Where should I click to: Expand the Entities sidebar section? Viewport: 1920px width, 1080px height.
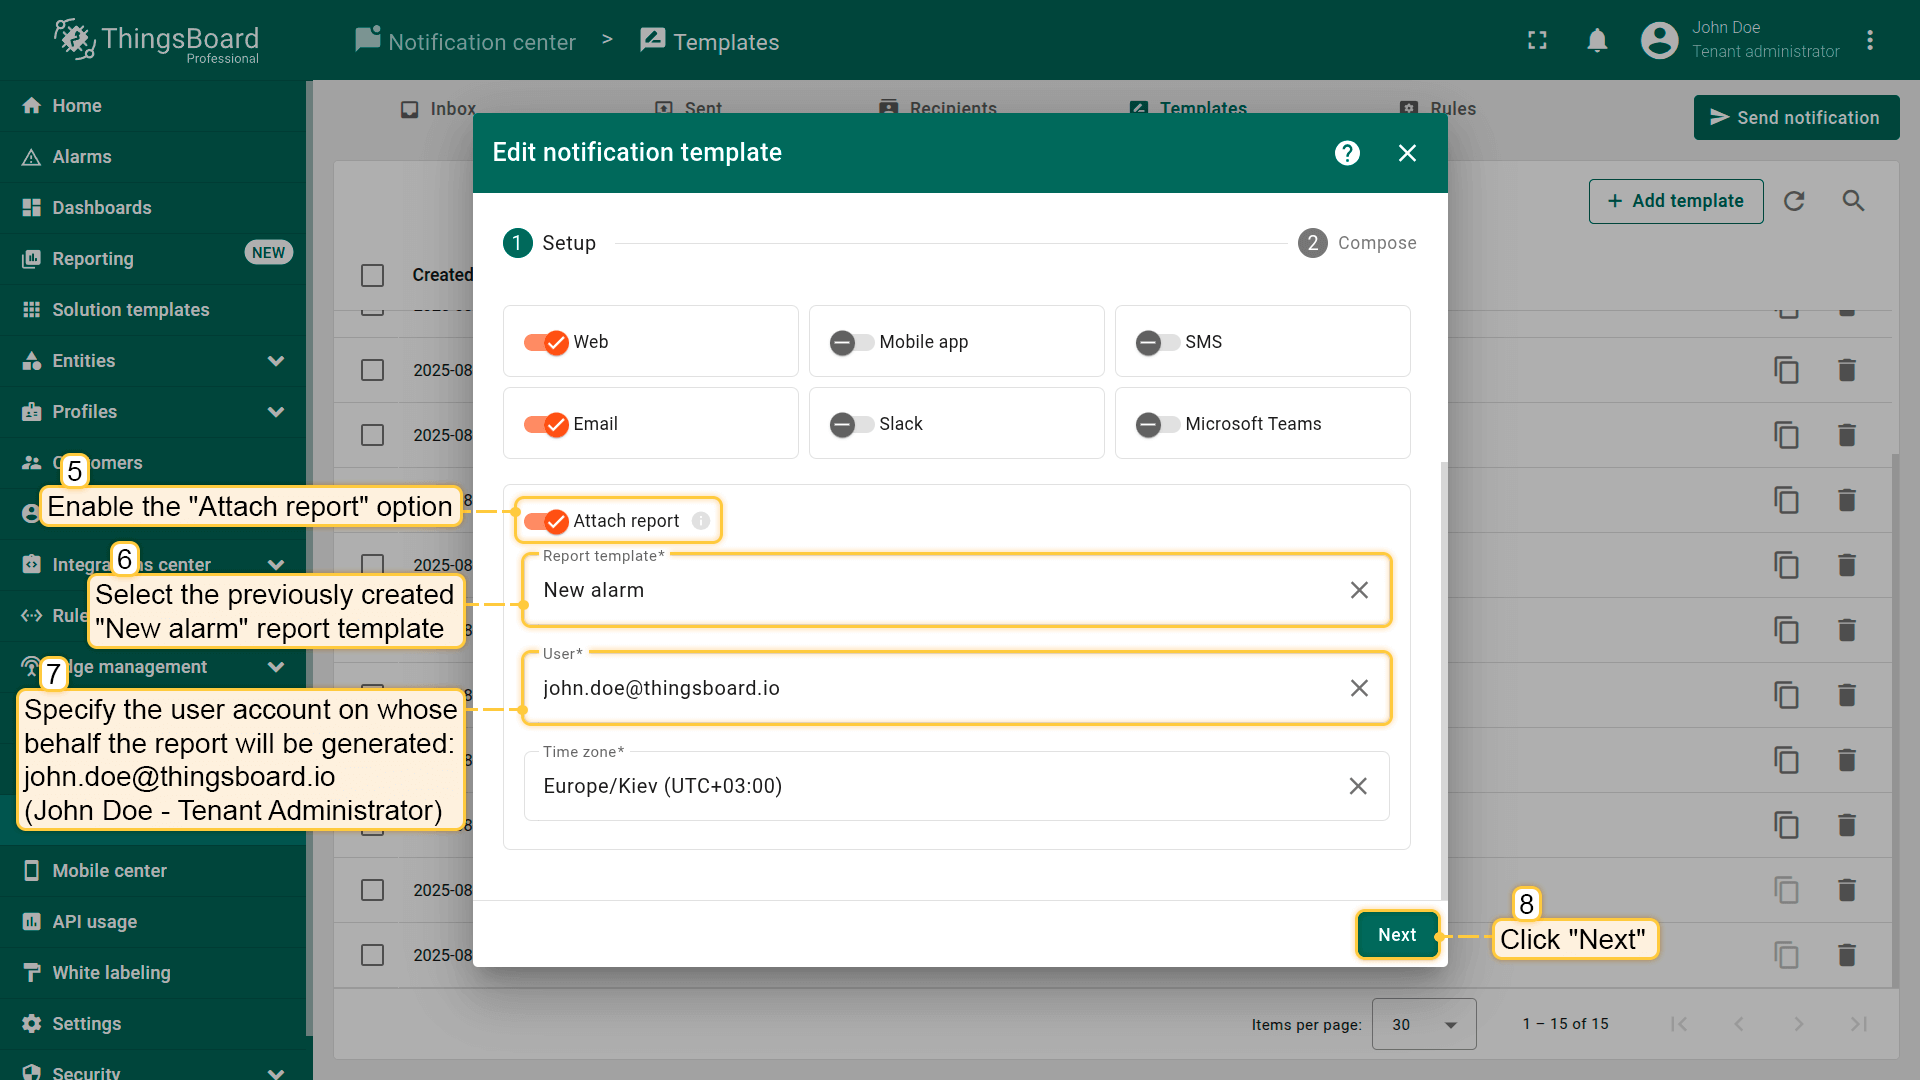tap(276, 361)
